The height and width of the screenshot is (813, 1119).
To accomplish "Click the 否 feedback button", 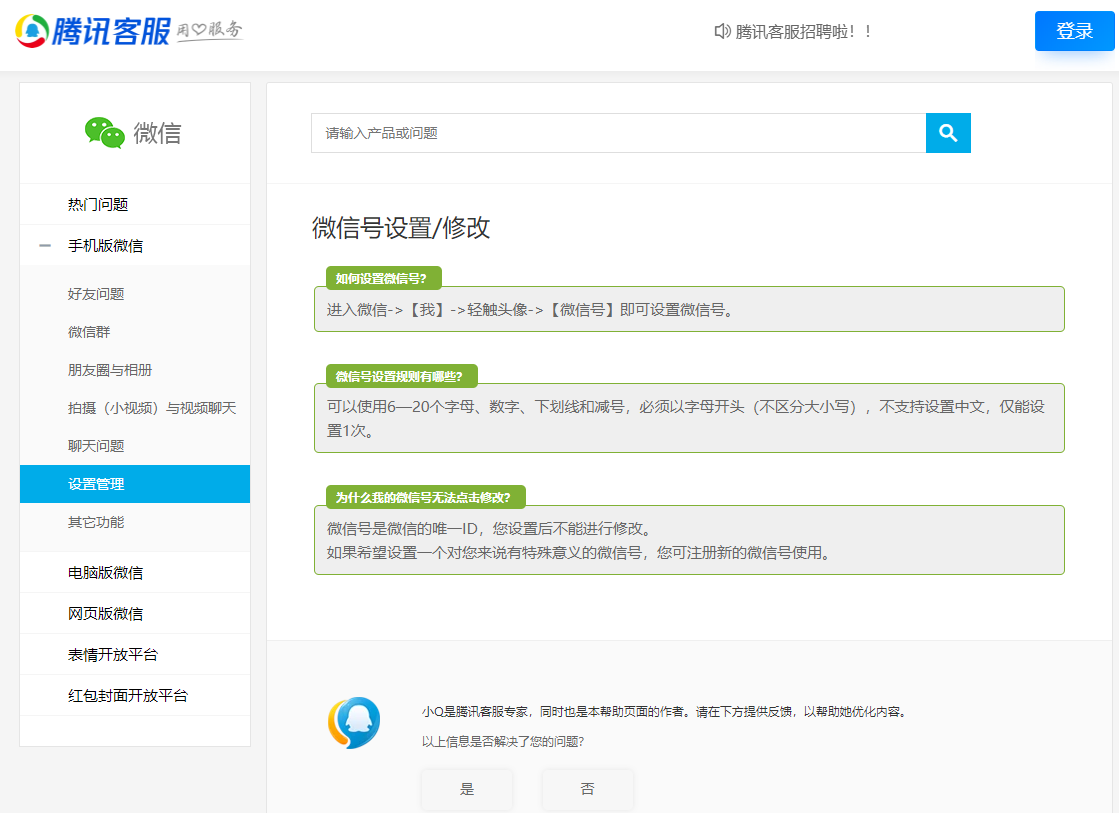I will (x=587, y=789).
